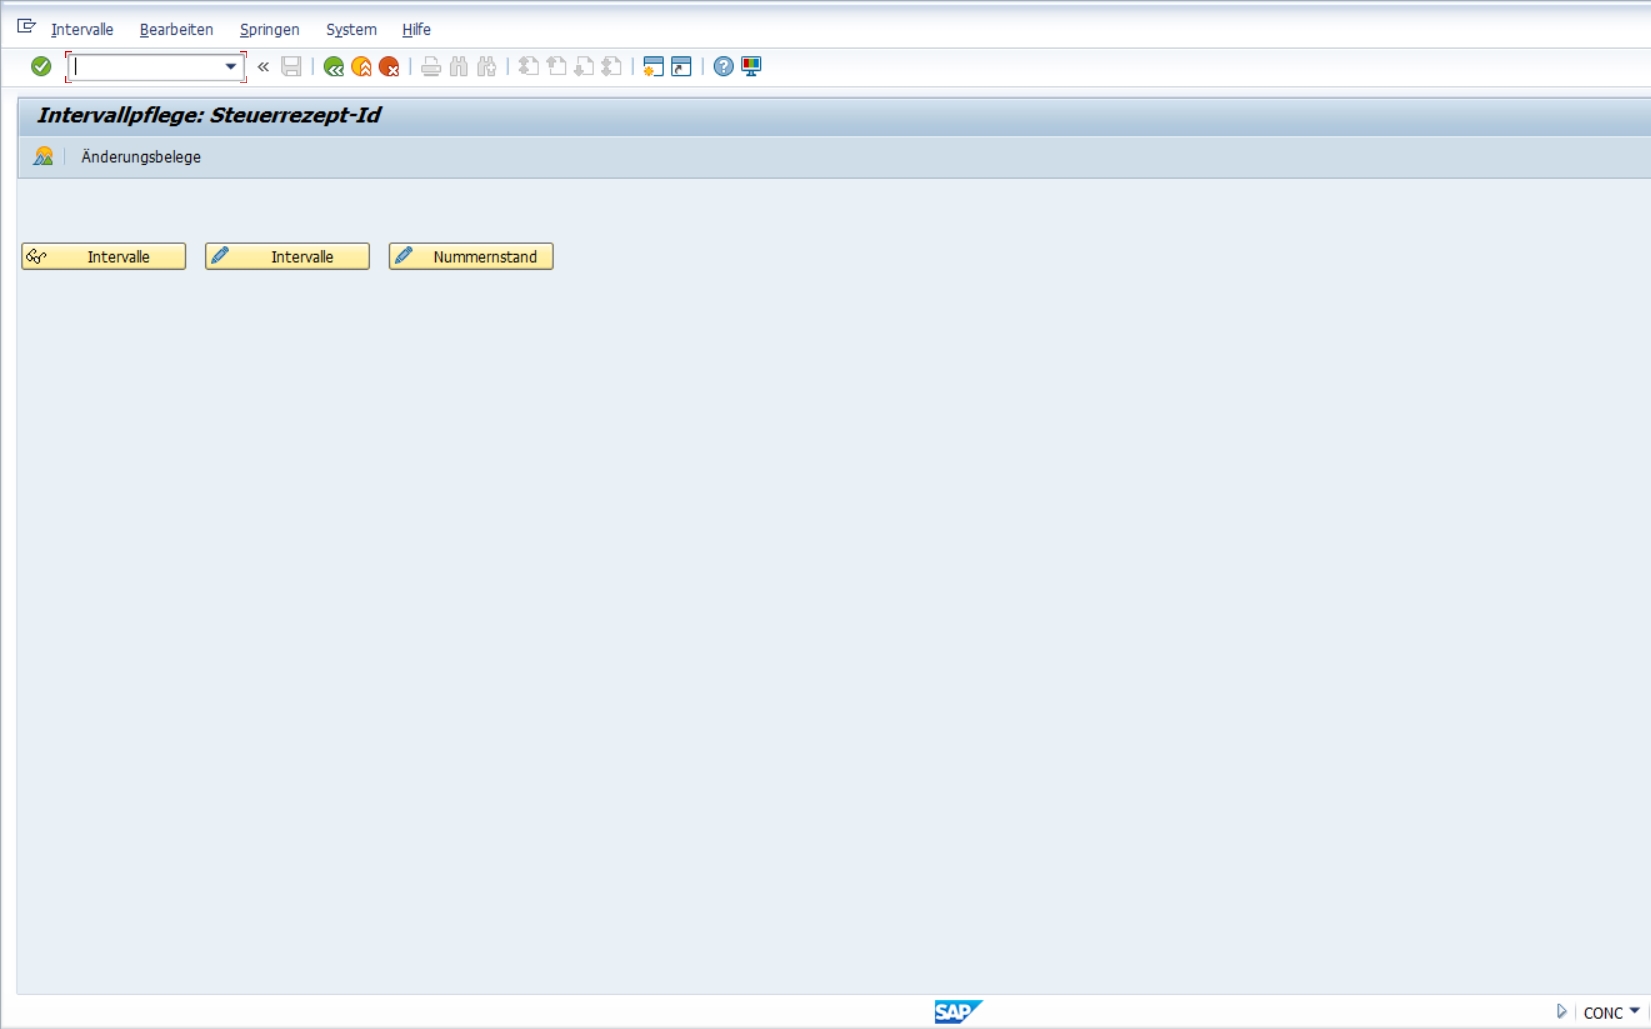This screenshot has height=1029, width=1651.
Task: Click the Find binoculars icon
Action: click(x=459, y=67)
